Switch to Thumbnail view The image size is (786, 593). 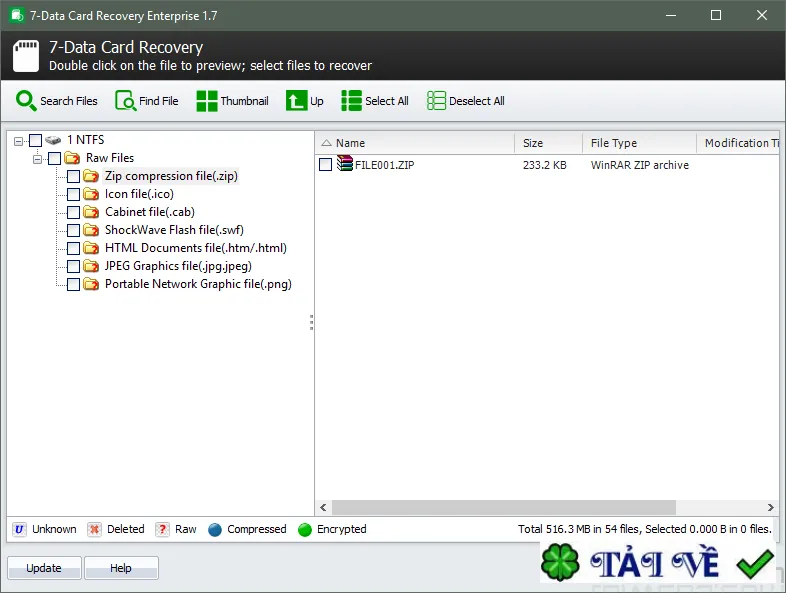(207, 101)
